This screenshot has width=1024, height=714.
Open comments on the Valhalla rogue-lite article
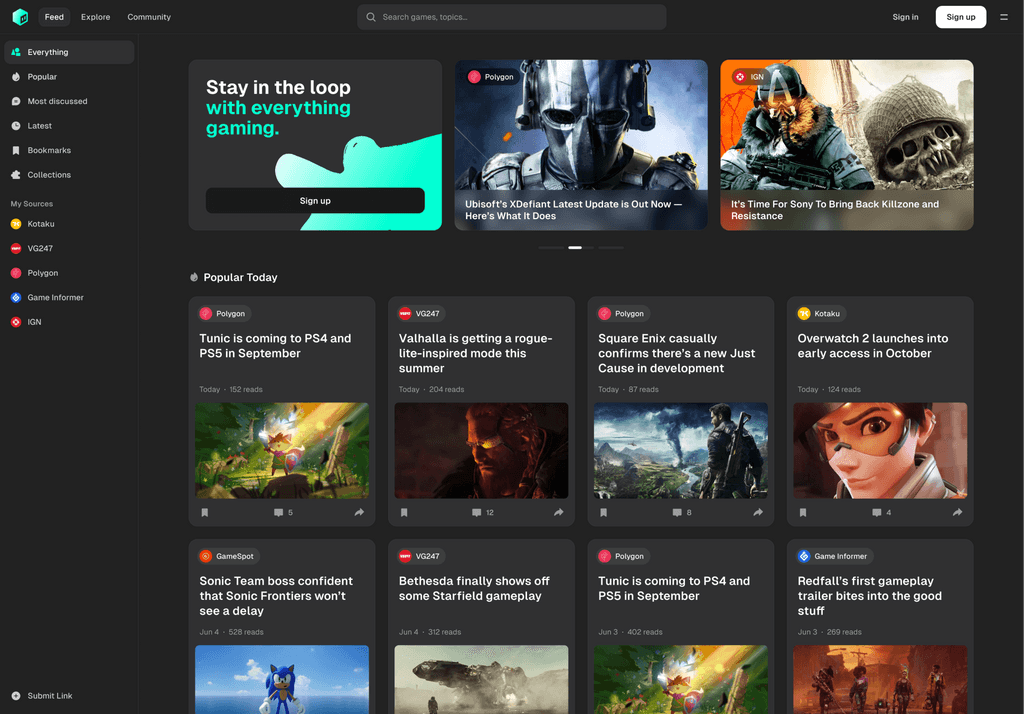[x=483, y=513]
